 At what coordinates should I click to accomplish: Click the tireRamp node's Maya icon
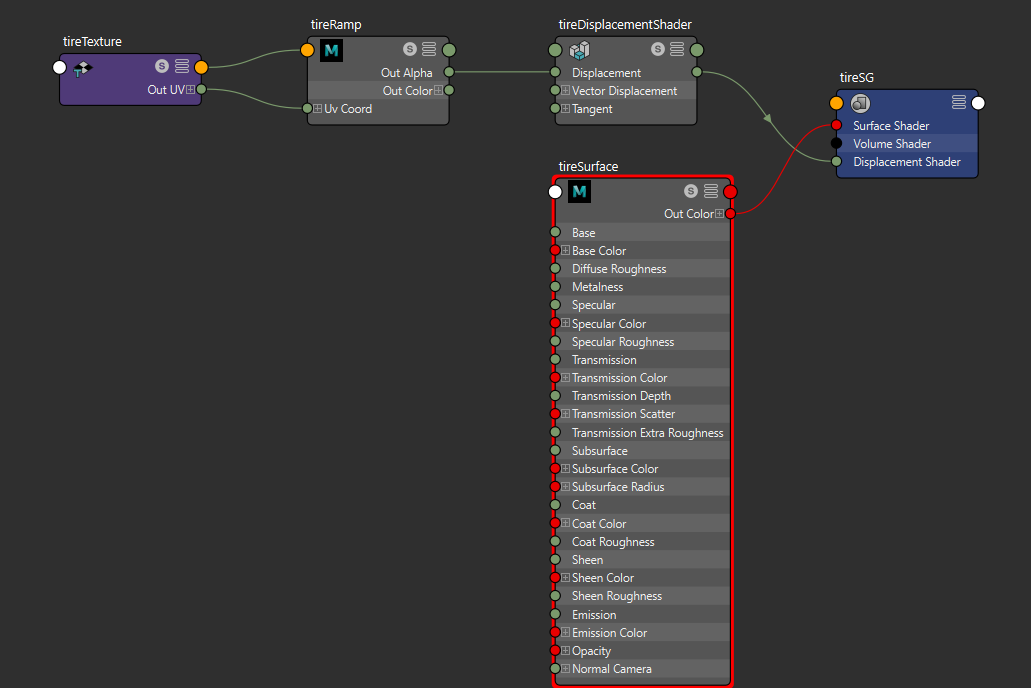coord(331,50)
